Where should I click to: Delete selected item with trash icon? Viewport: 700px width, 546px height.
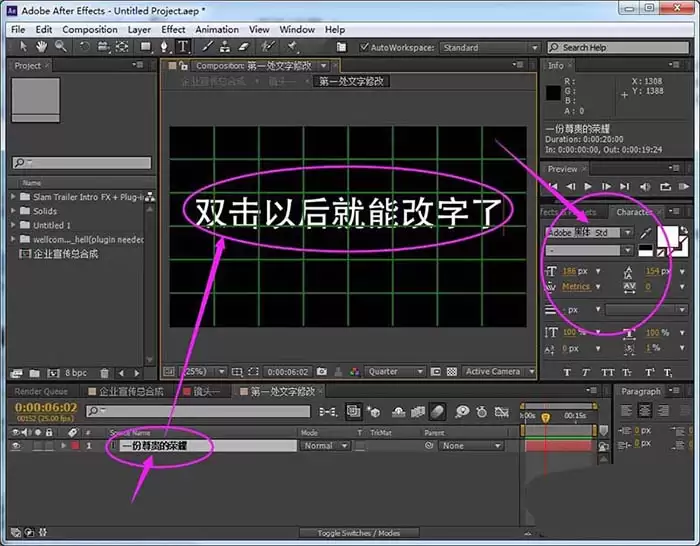(x=104, y=373)
